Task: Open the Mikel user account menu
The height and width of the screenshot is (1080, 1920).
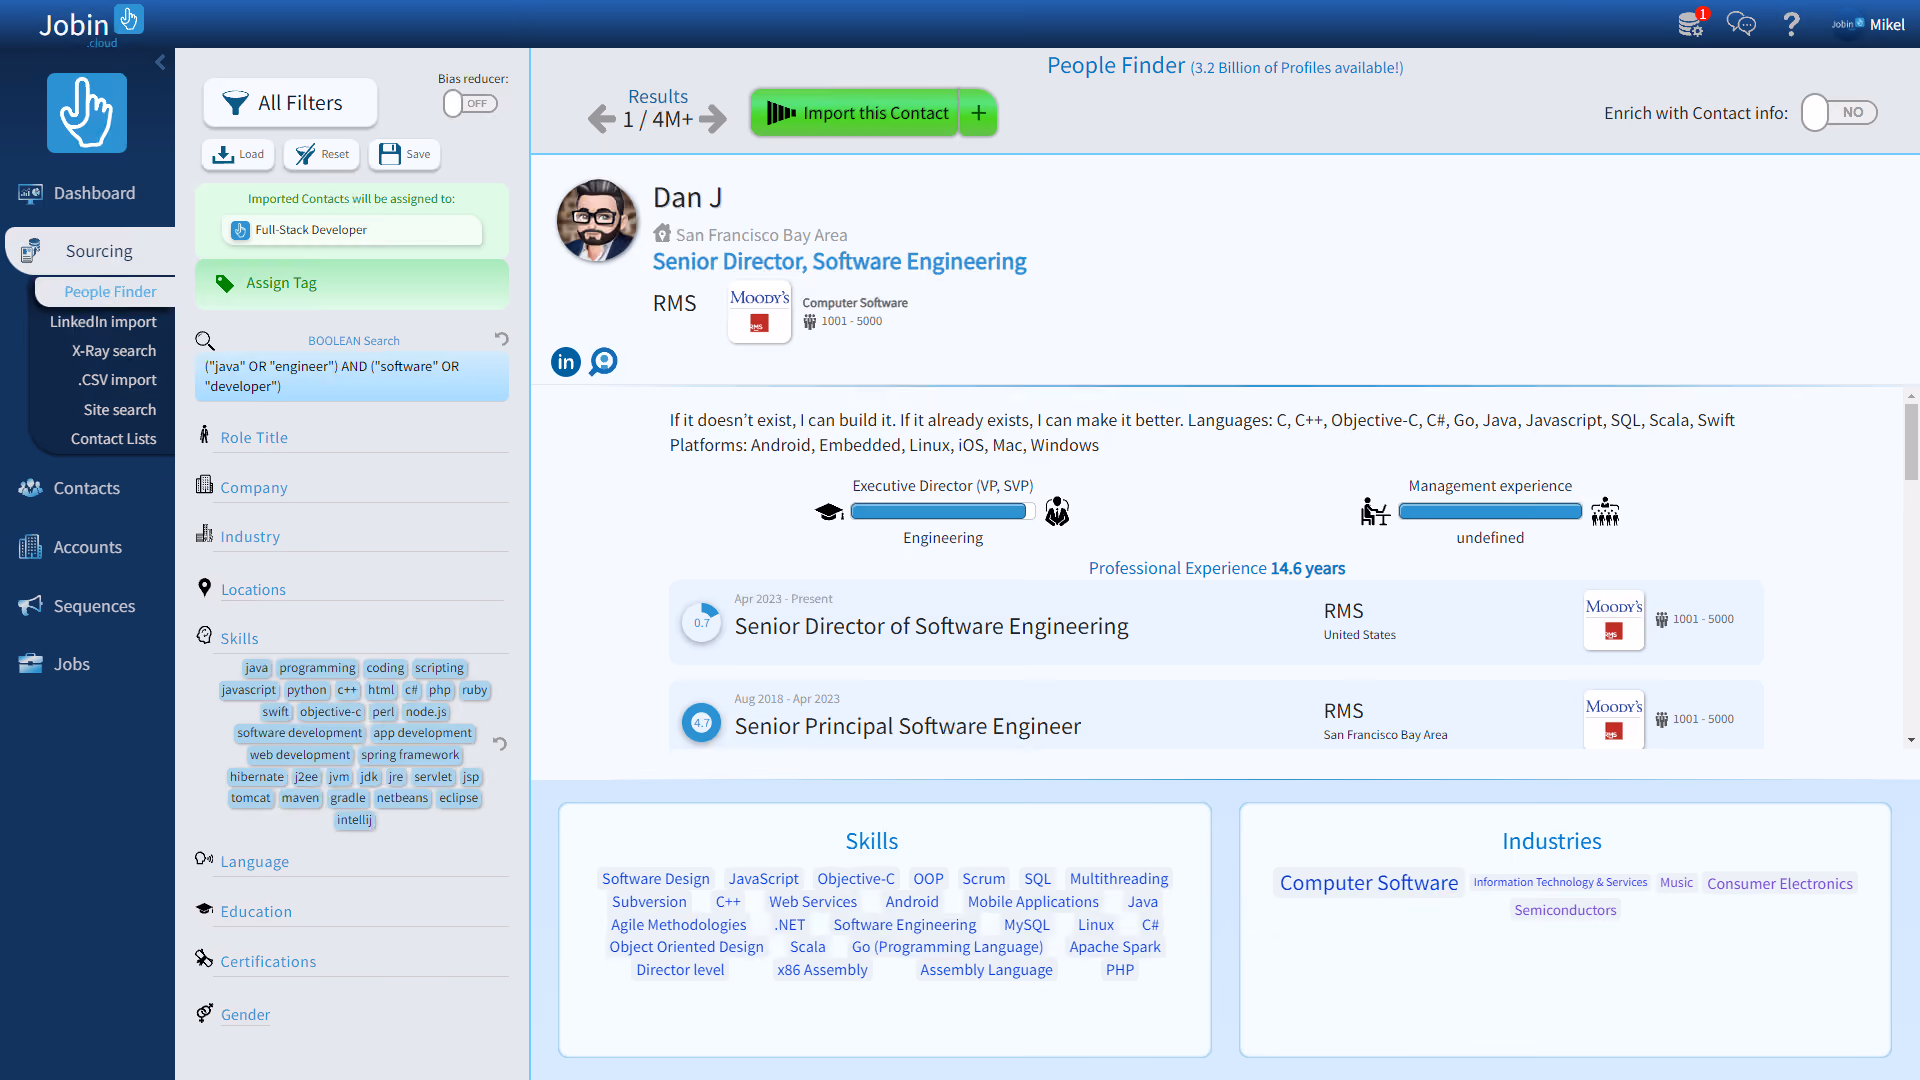Action: click(x=1867, y=24)
